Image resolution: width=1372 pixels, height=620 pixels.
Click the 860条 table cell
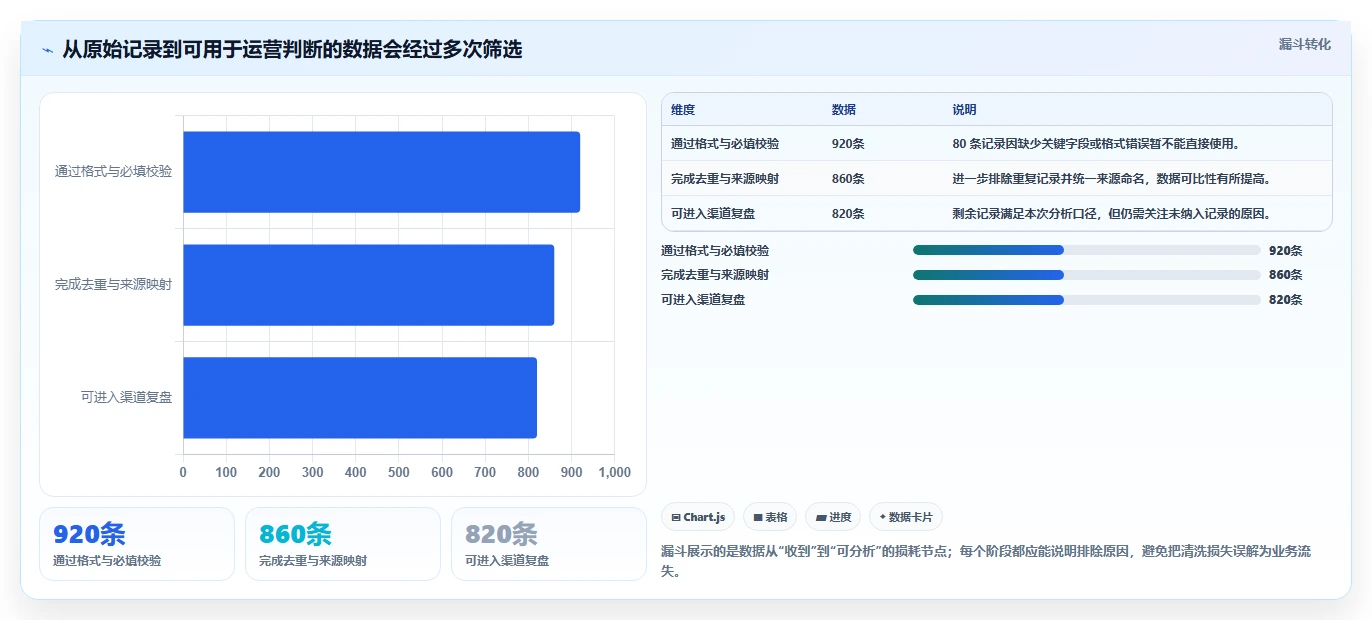[848, 179]
